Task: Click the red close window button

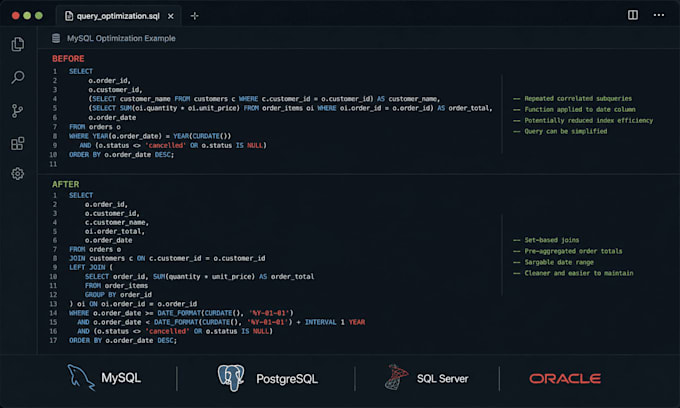Action: point(16,16)
